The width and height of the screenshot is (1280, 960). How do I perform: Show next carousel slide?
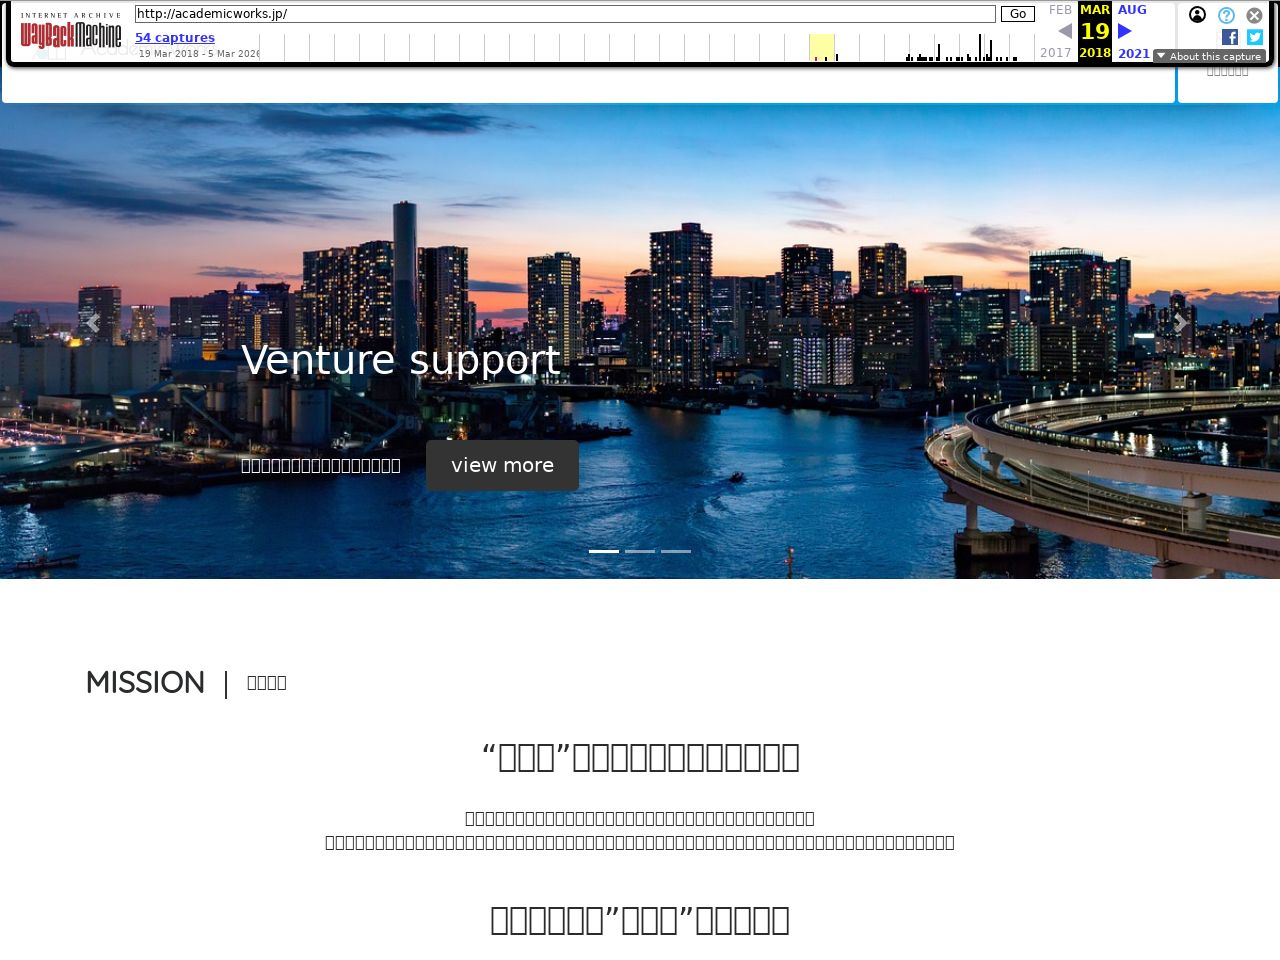click(1182, 323)
